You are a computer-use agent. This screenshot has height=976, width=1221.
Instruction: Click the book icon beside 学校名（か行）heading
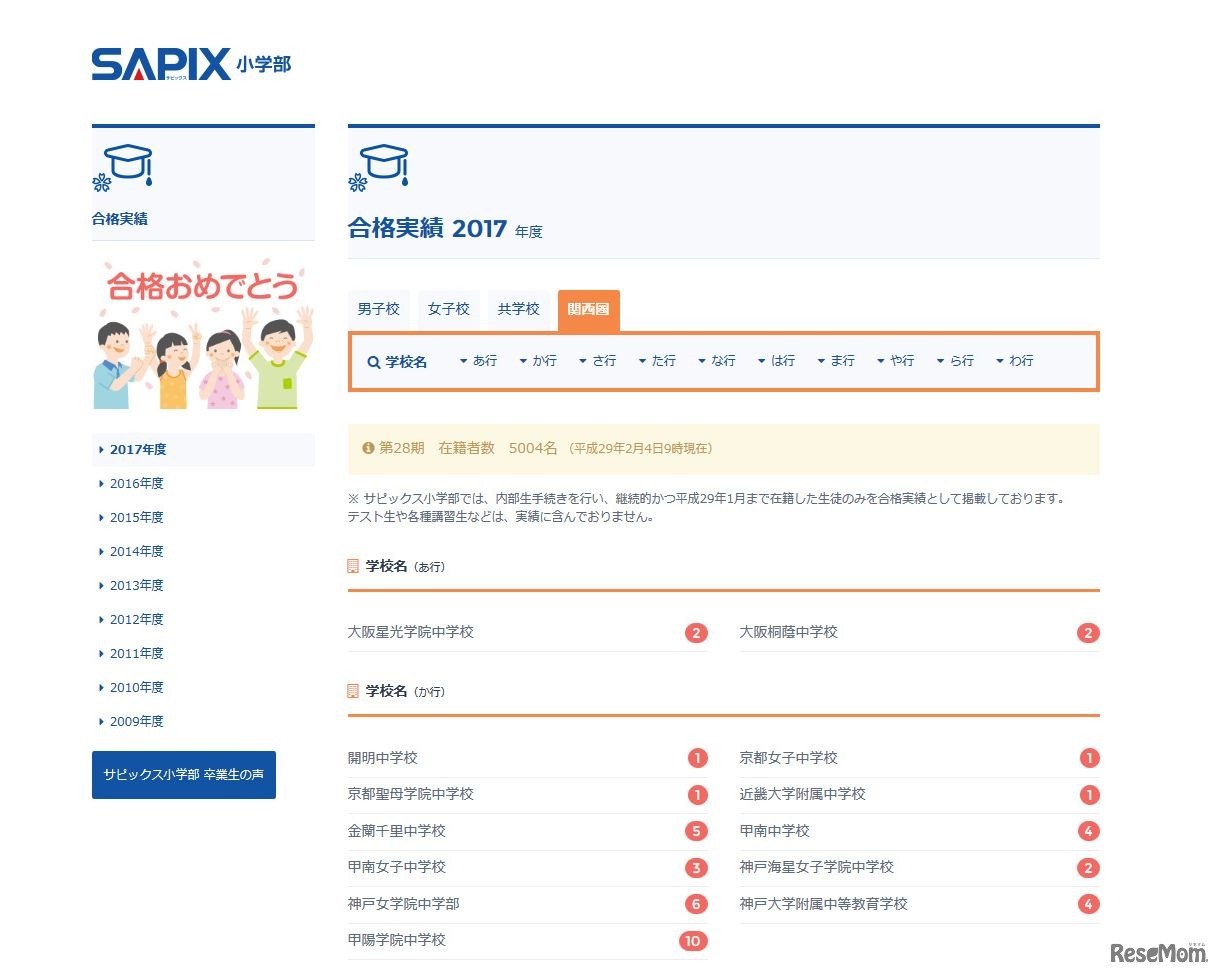click(x=354, y=690)
